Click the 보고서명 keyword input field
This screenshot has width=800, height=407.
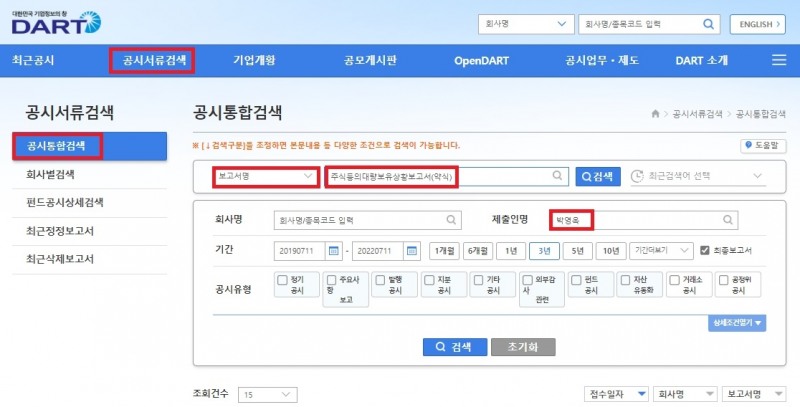point(447,176)
